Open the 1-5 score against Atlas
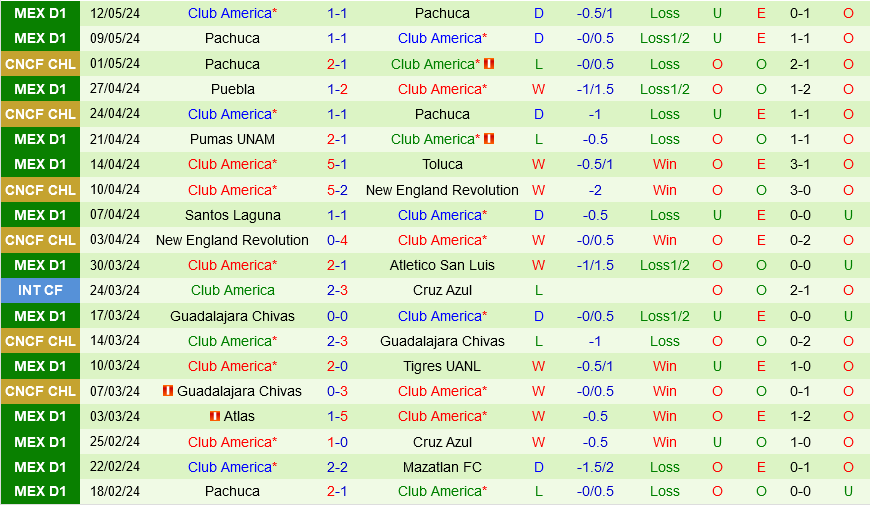The width and height of the screenshot is (870, 505). click(x=337, y=416)
